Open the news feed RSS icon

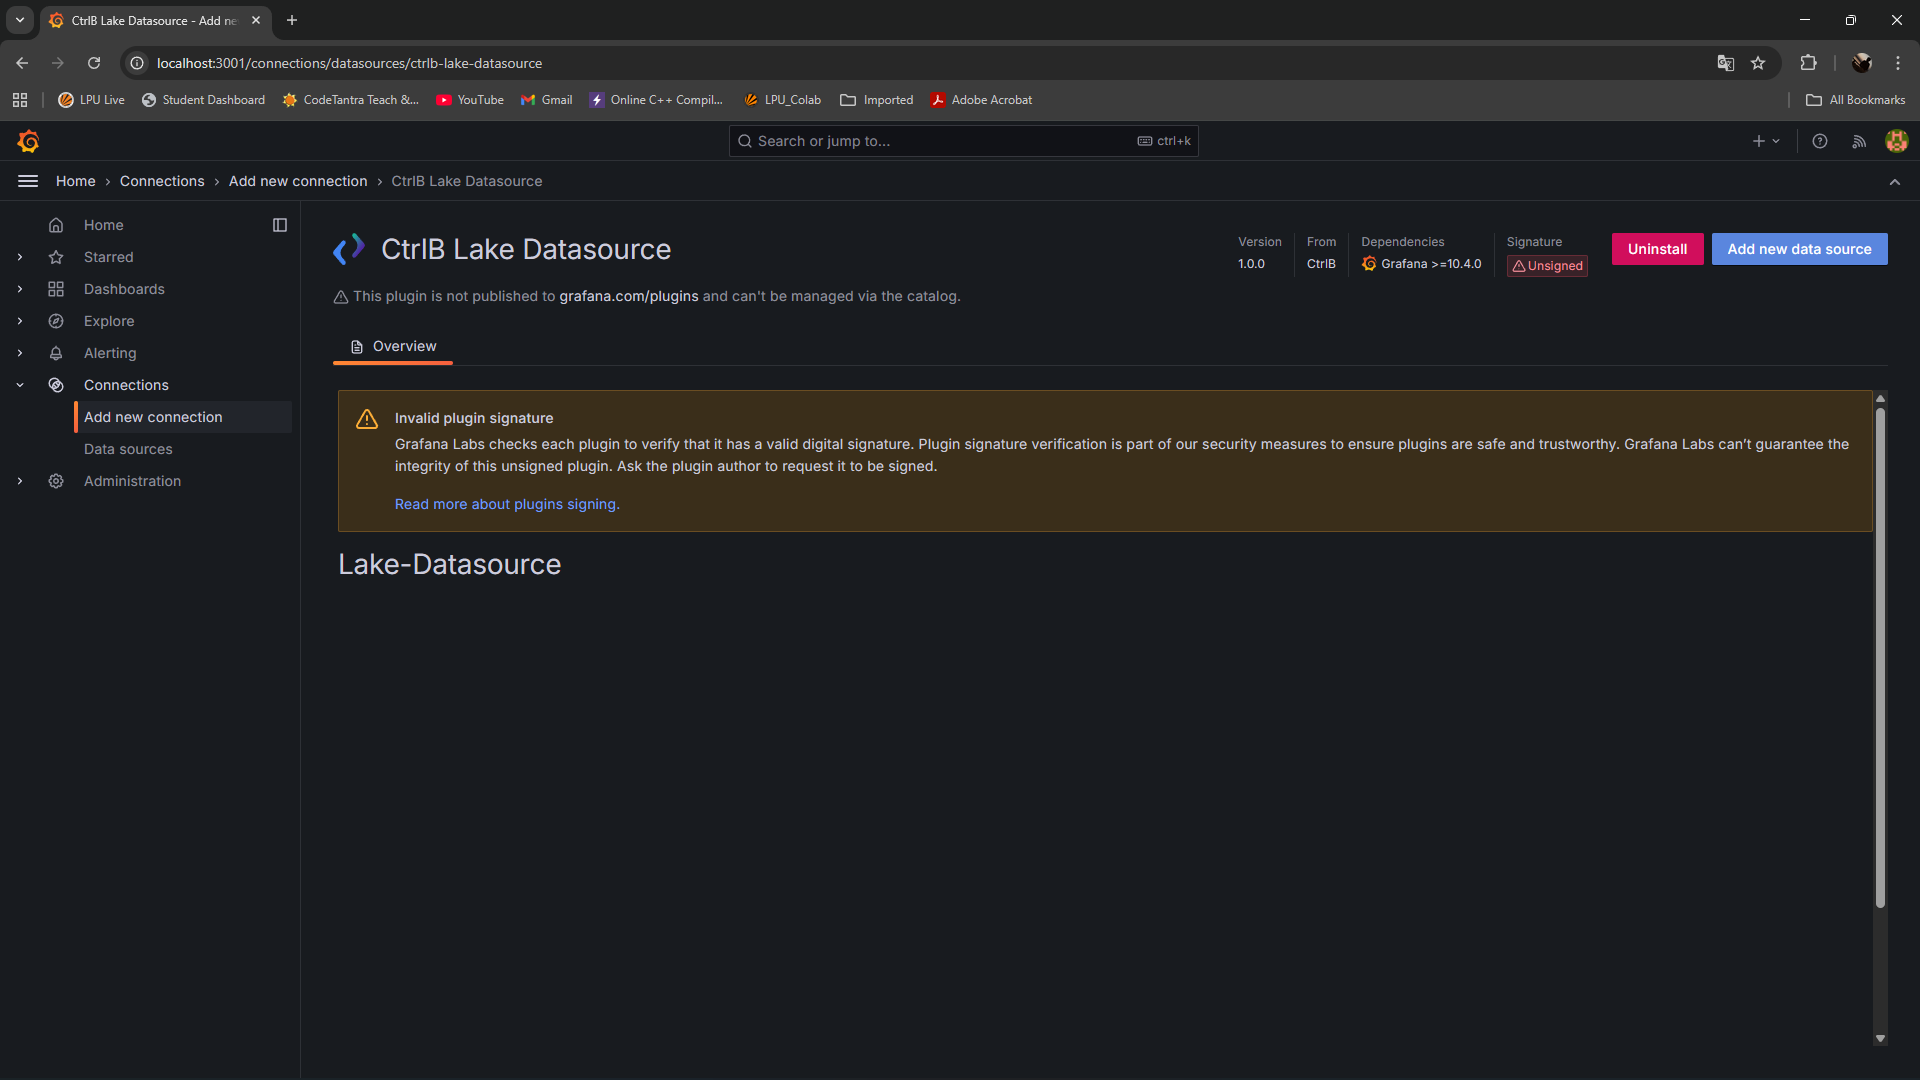click(x=1859, y=141)
